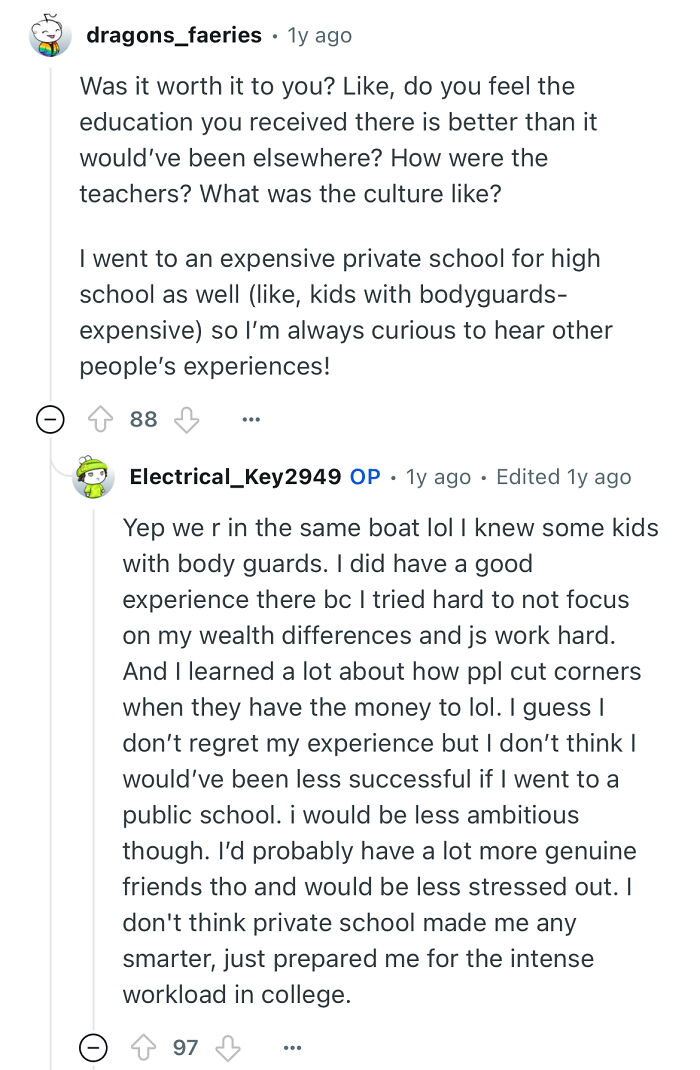Open more options for dragons_faeries' comment
This screenshot has width=700, height=1070.
click(x=250, y=419)
